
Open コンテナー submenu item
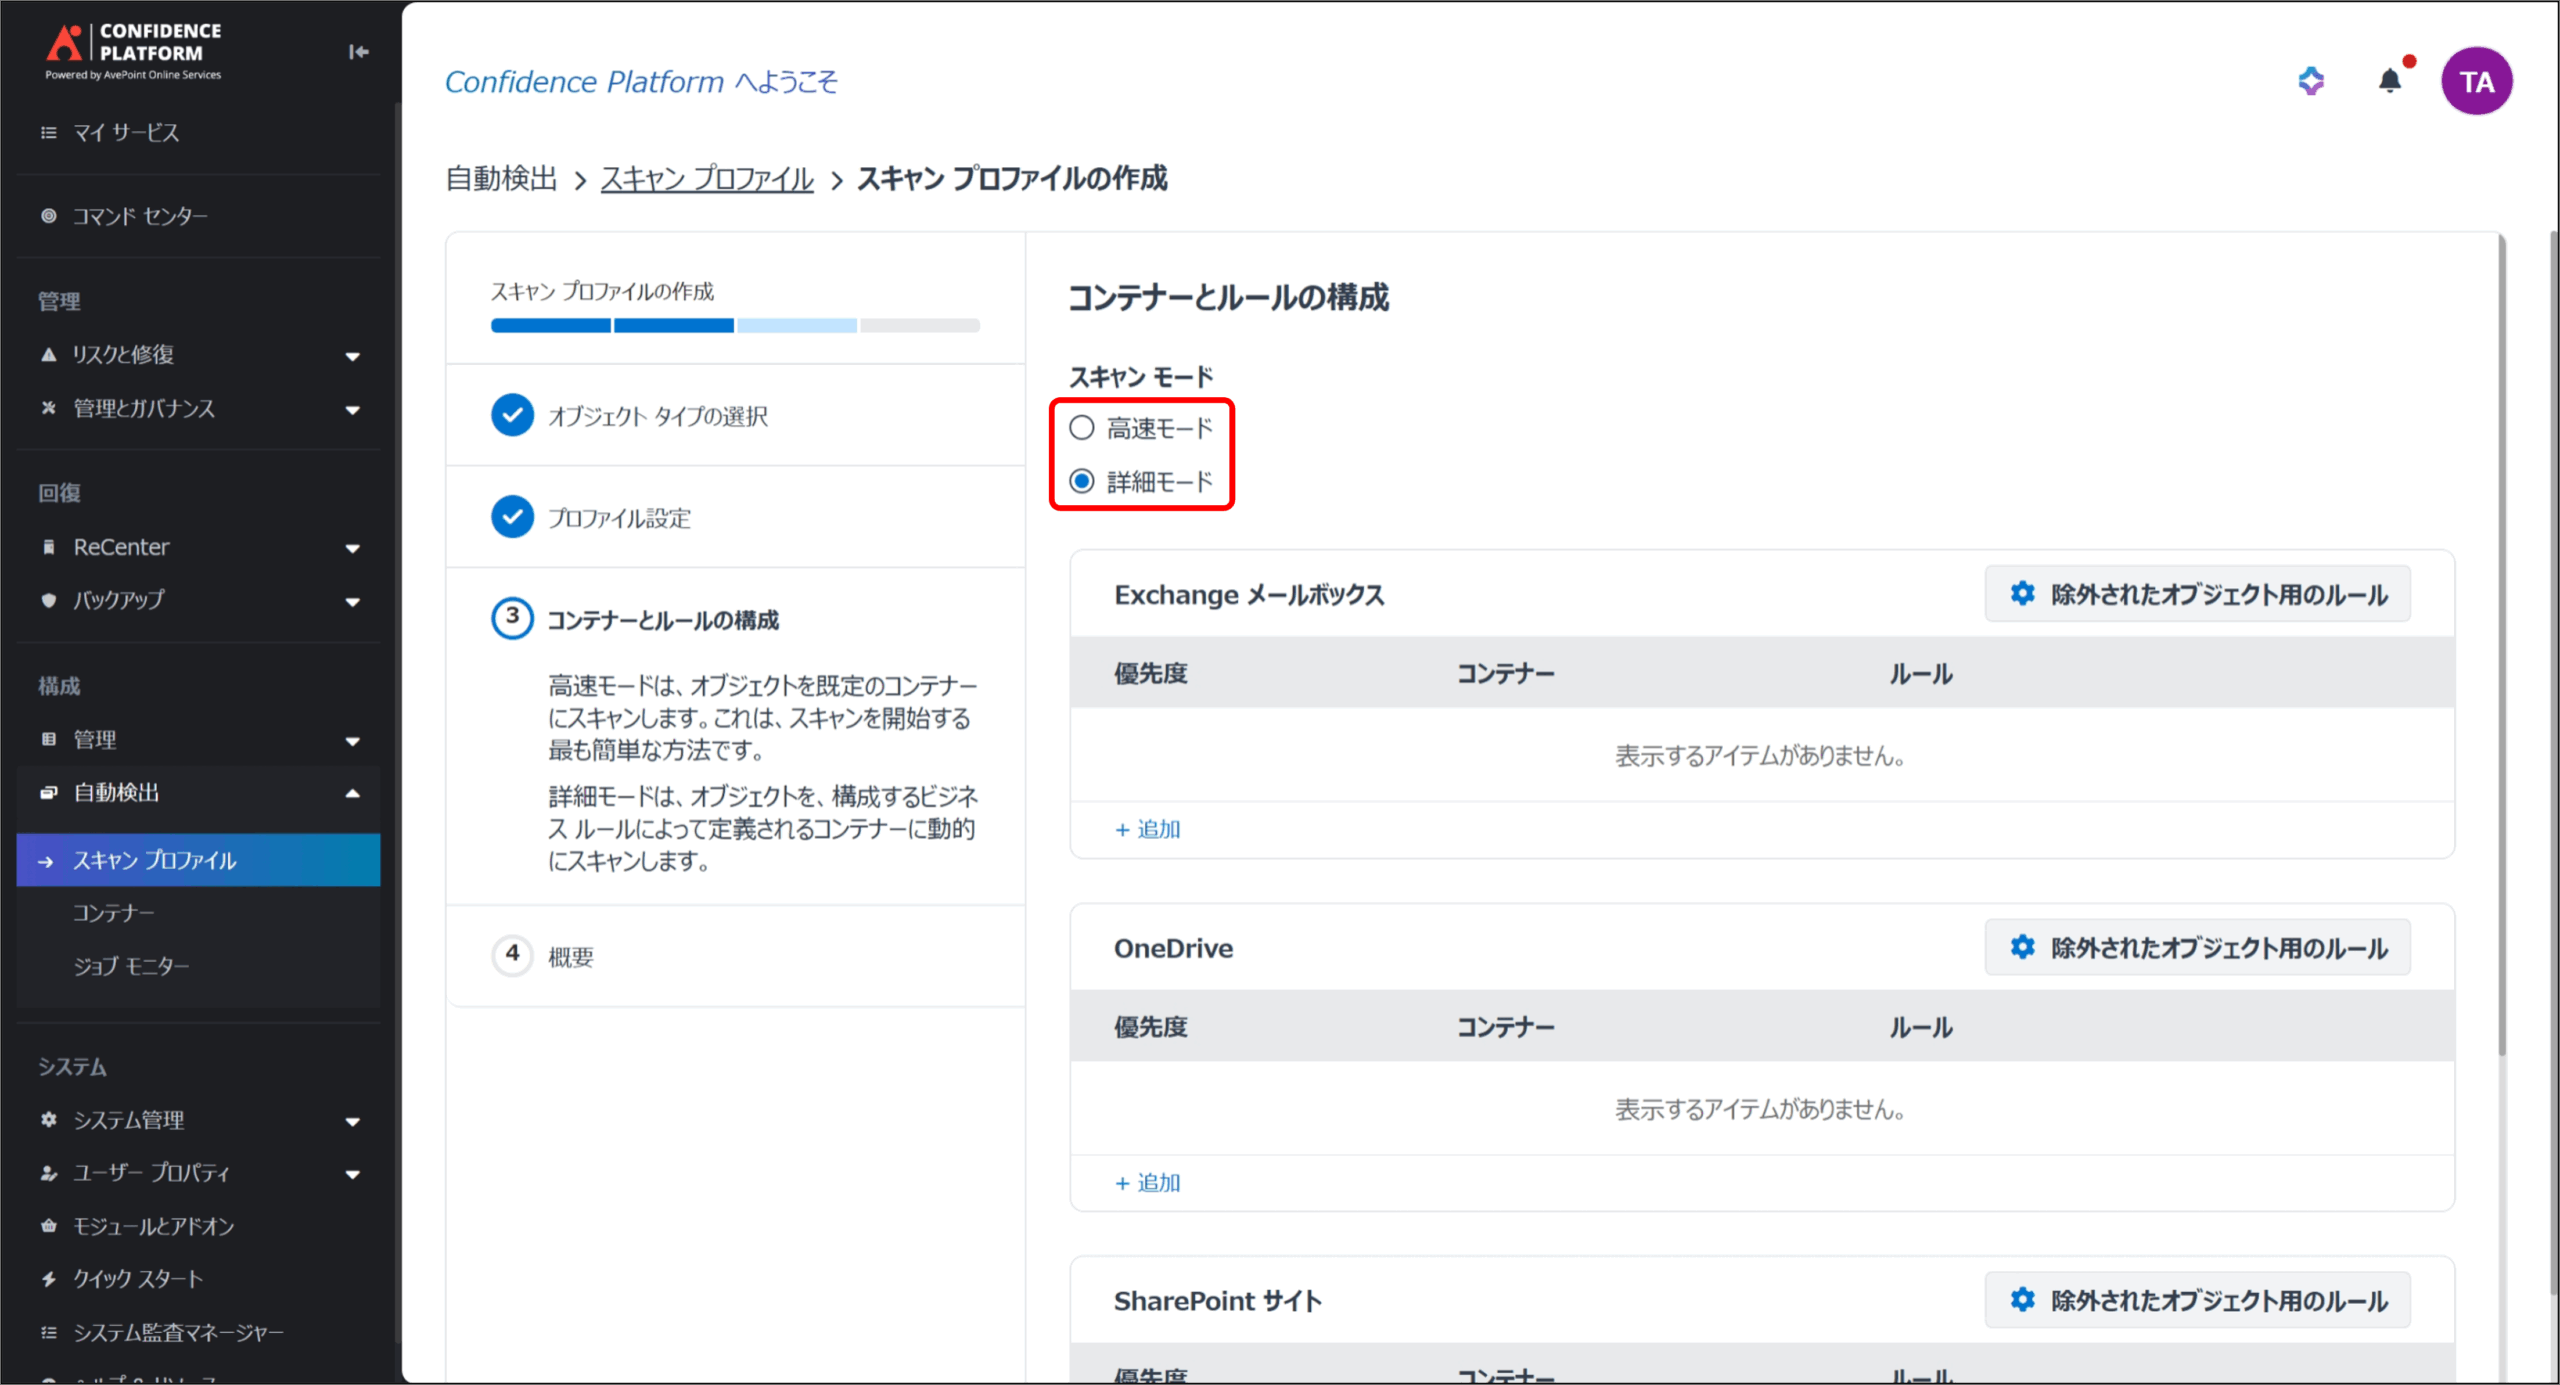(x=114, y=913)
